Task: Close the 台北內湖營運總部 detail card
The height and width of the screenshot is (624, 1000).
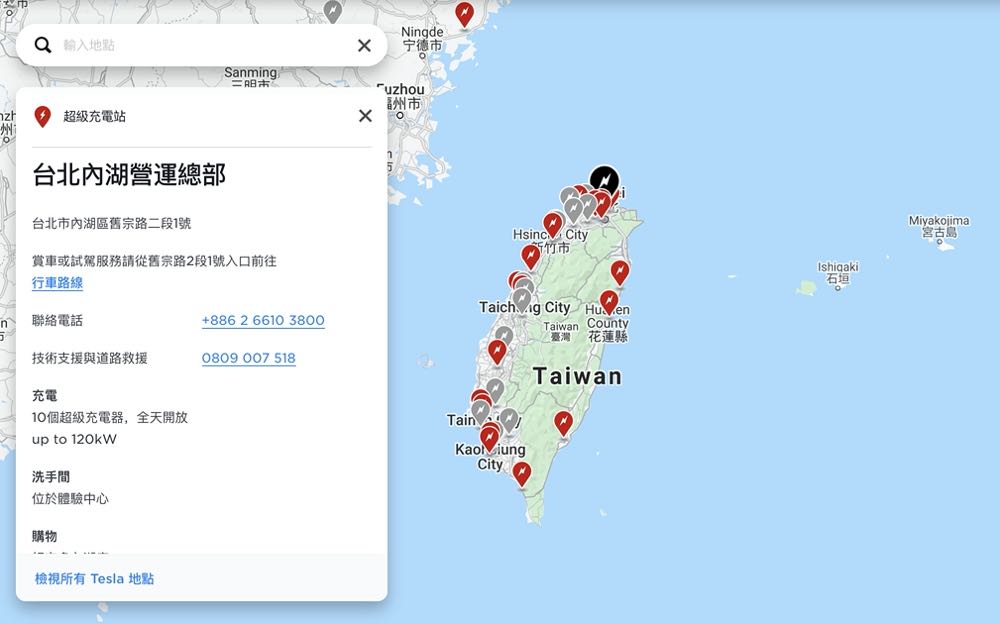Action: point(365,115)
